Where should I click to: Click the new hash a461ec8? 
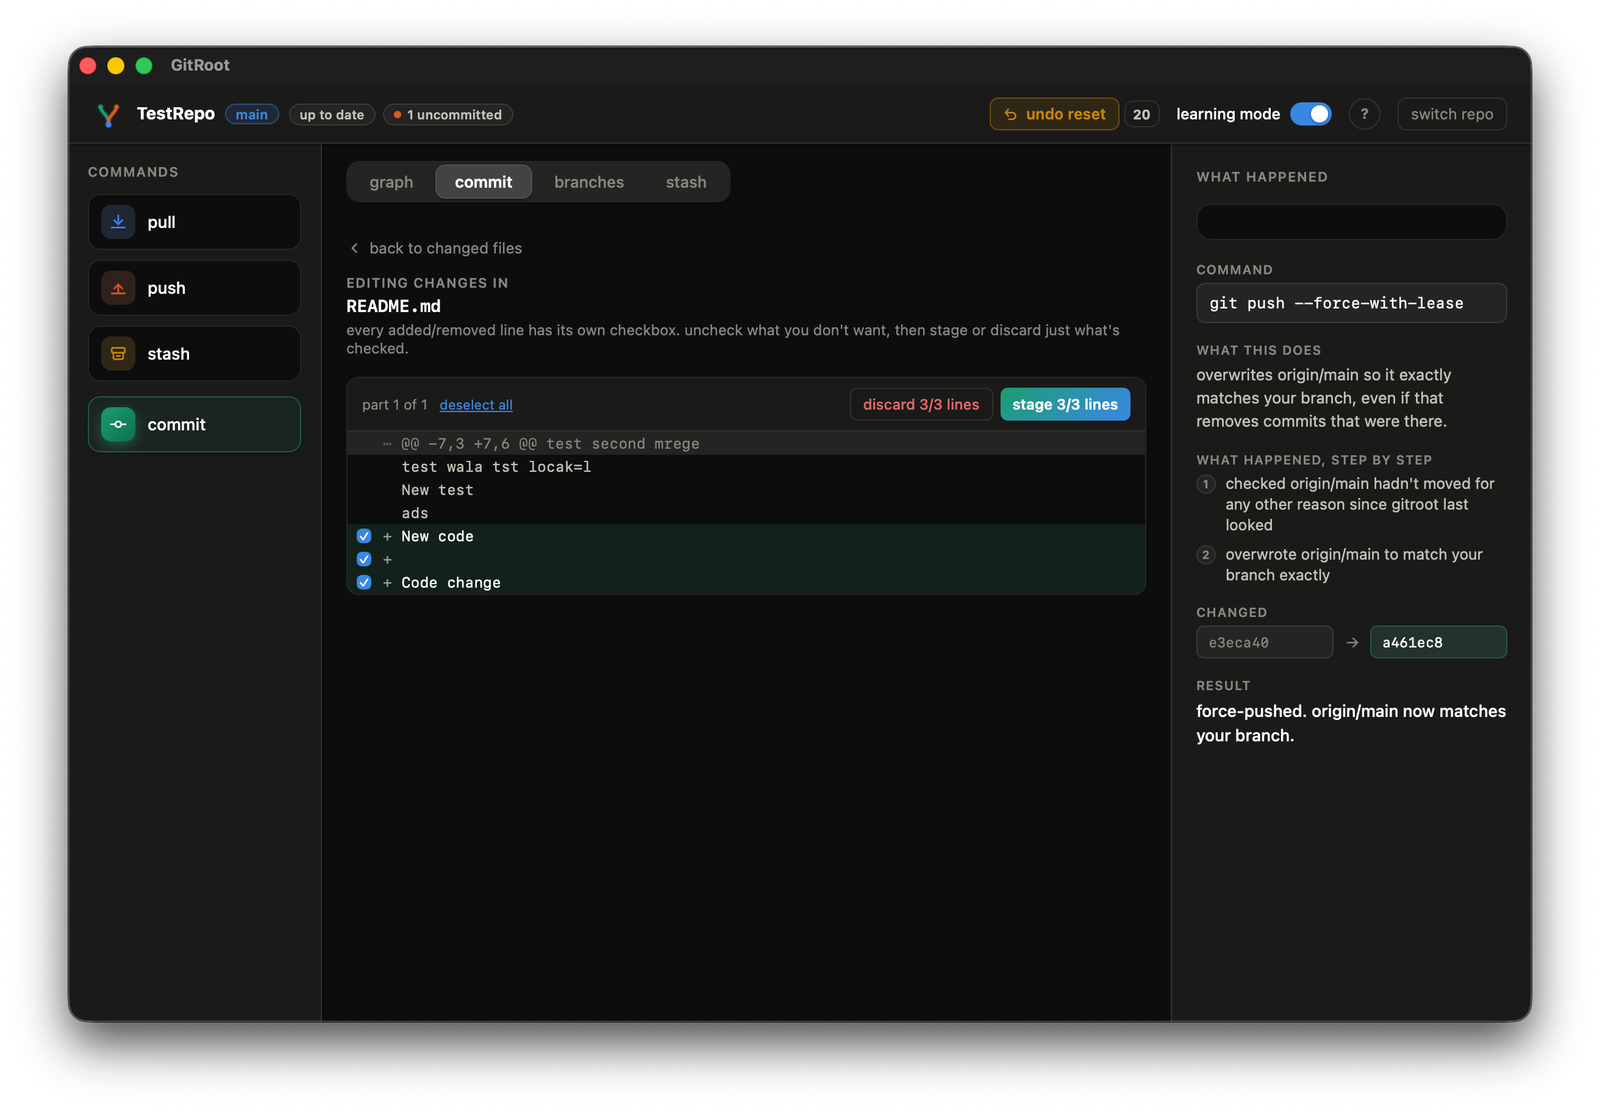click(1438, 642)
